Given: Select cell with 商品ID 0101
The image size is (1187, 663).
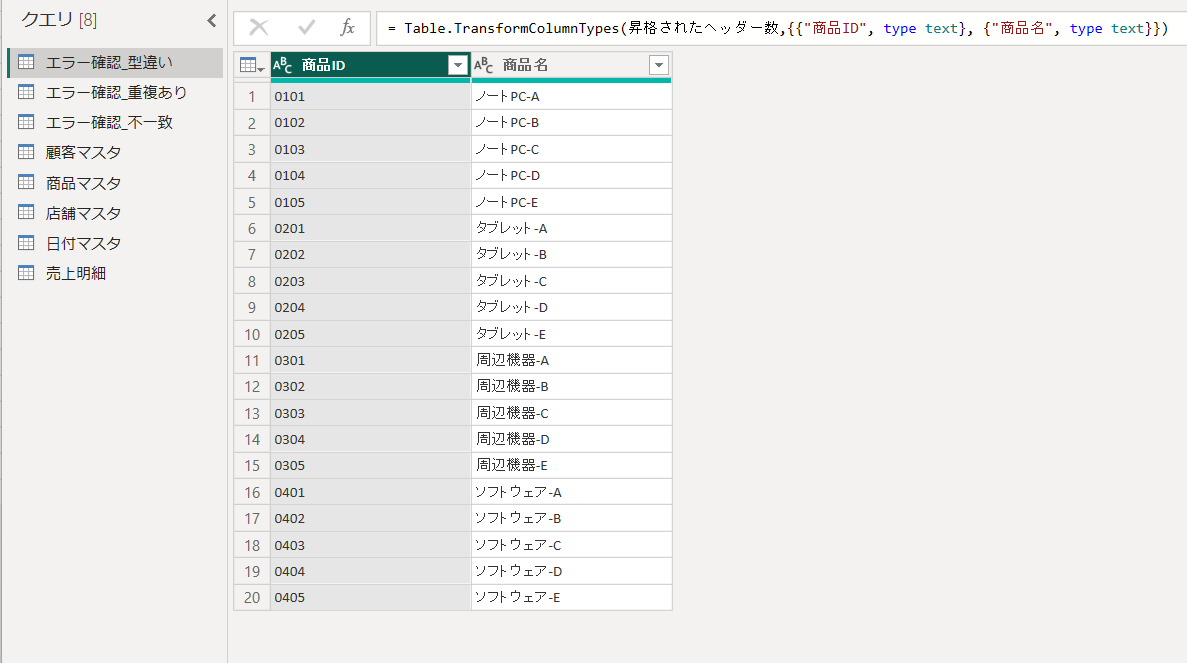Looking at the screenshot, I should (370, 96).
